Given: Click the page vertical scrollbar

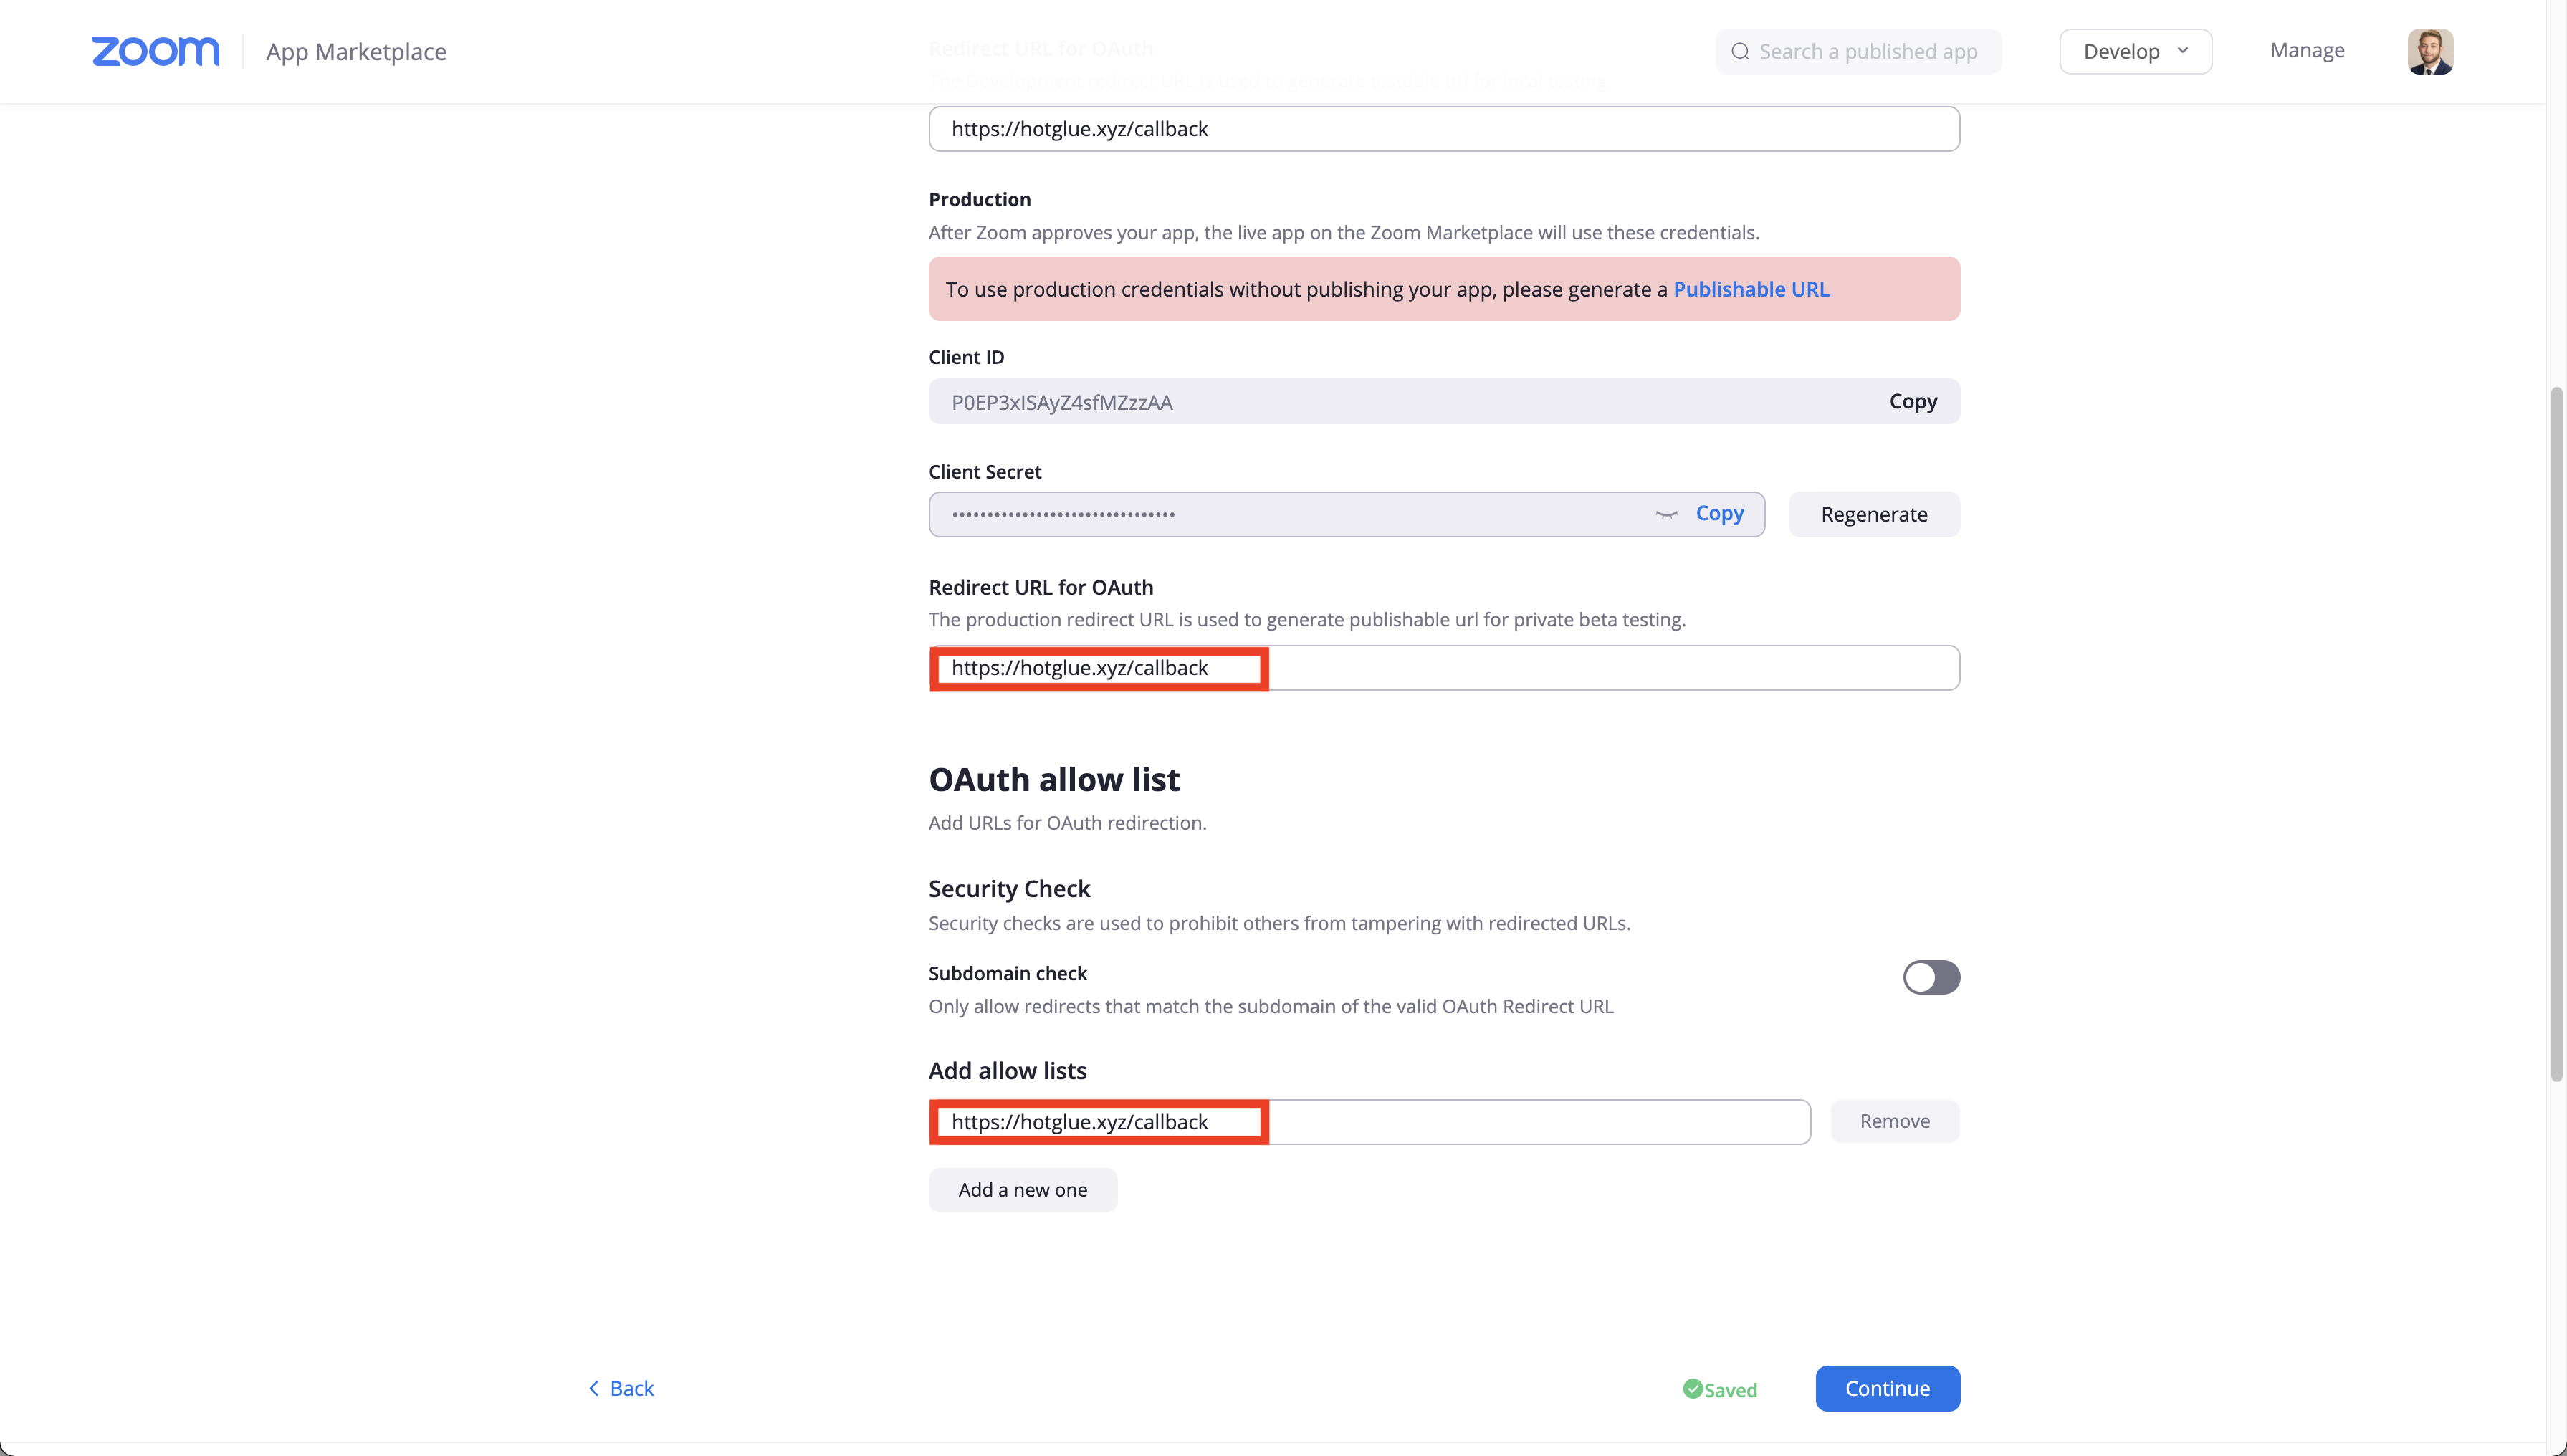Looking at the screenshot, I should pyautogui.click(x=2556, y=735).
